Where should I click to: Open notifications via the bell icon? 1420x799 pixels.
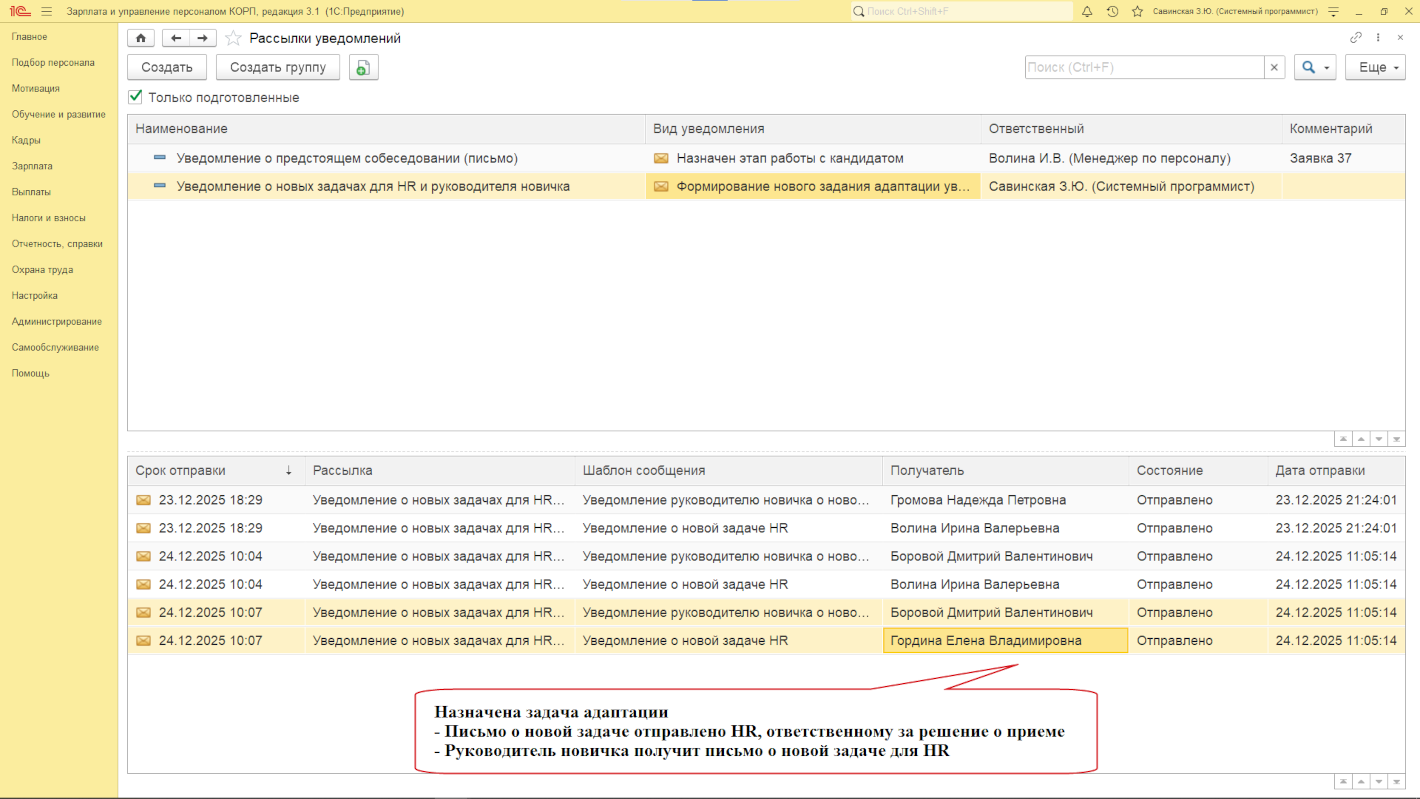coord(1087,11)
